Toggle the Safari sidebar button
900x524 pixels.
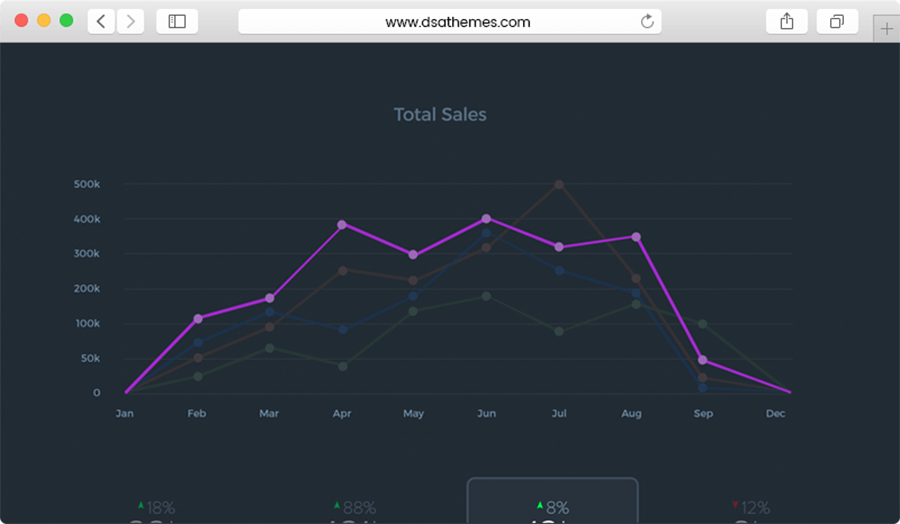coord(177,21)
